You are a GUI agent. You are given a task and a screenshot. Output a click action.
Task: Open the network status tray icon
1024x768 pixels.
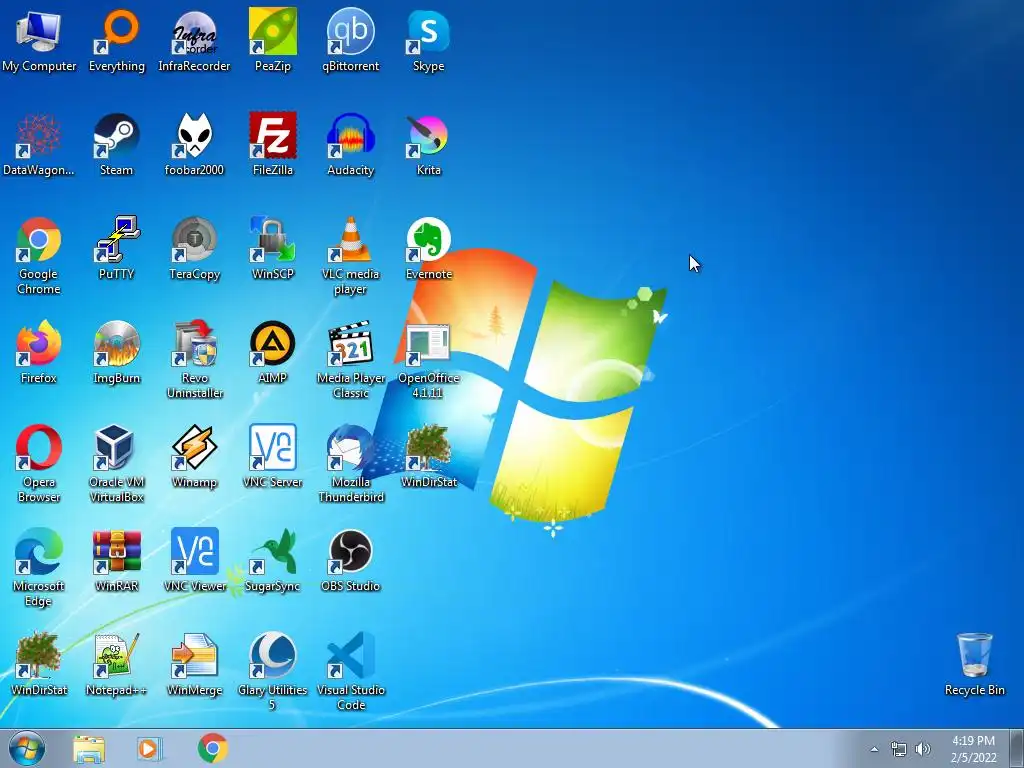coord(899,749)
